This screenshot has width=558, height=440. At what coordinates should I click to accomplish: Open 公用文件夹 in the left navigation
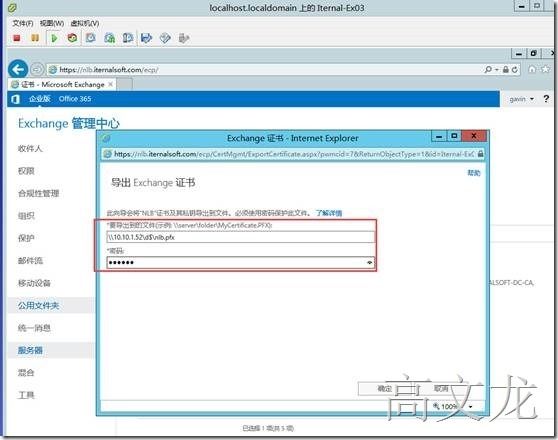[39, 305]
